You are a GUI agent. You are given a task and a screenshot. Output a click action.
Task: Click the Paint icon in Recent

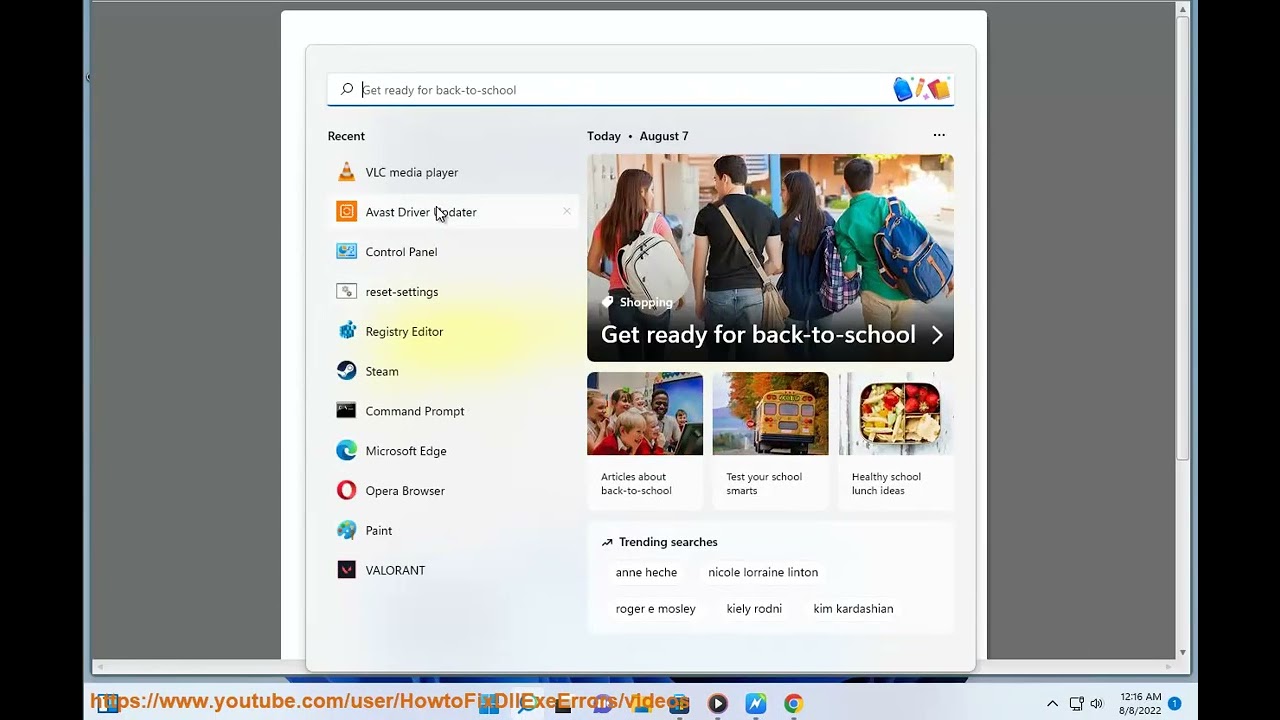pyautogui.click(x=346, y=530)
